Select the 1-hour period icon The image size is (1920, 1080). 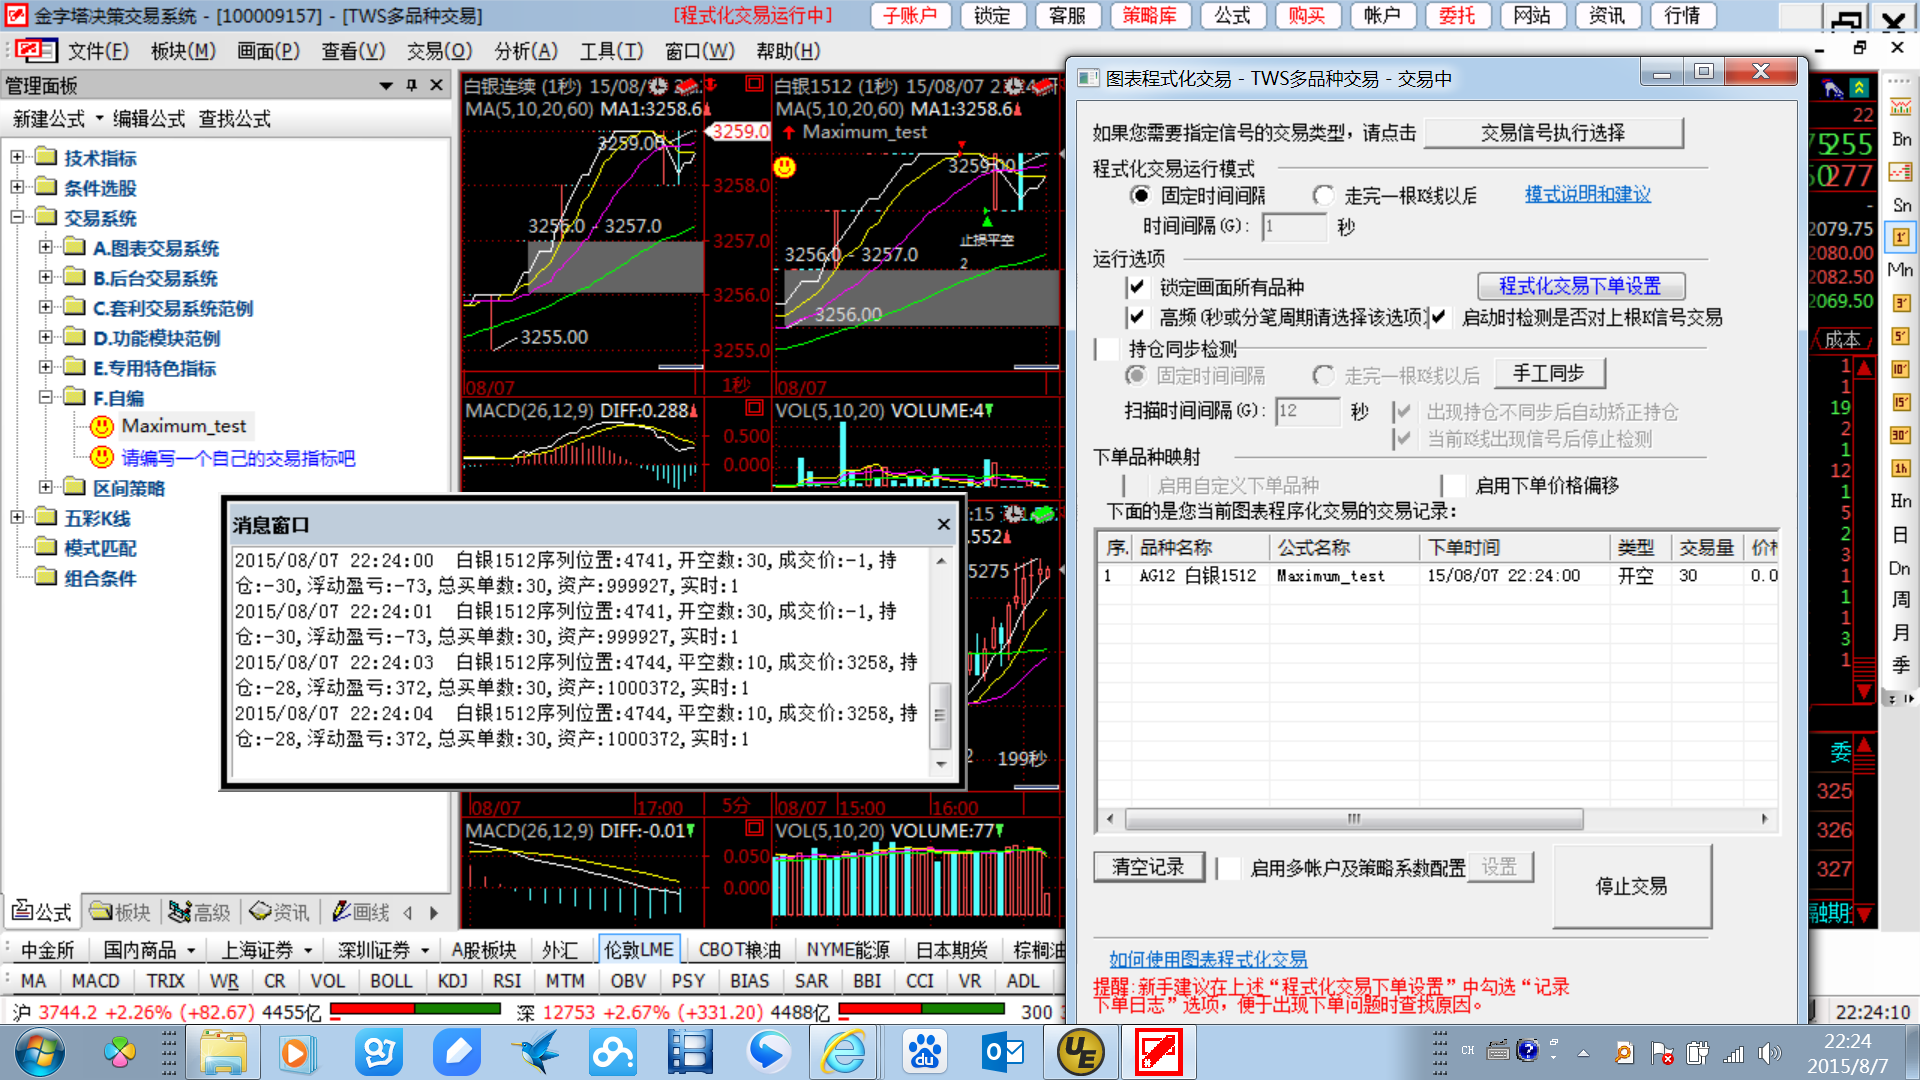click(x=1901, y=468)
